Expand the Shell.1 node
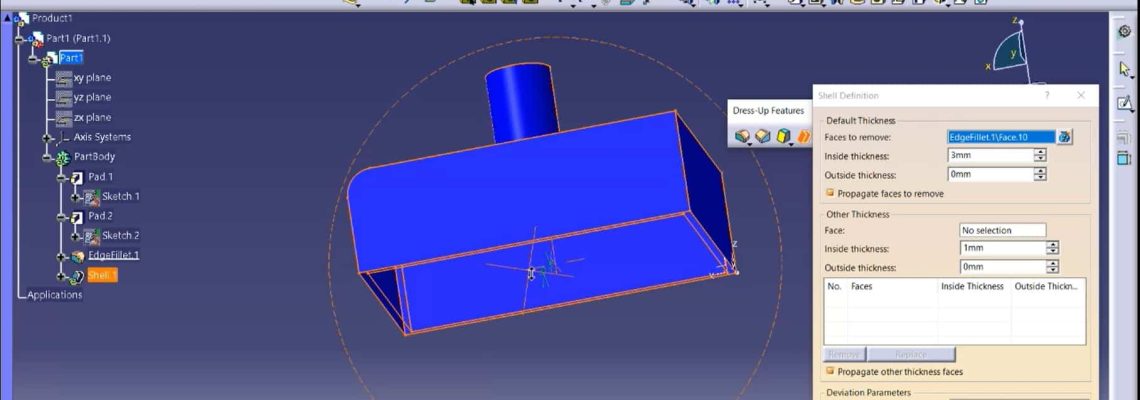This screenshot has width=1140, height=400. [62, 276]
